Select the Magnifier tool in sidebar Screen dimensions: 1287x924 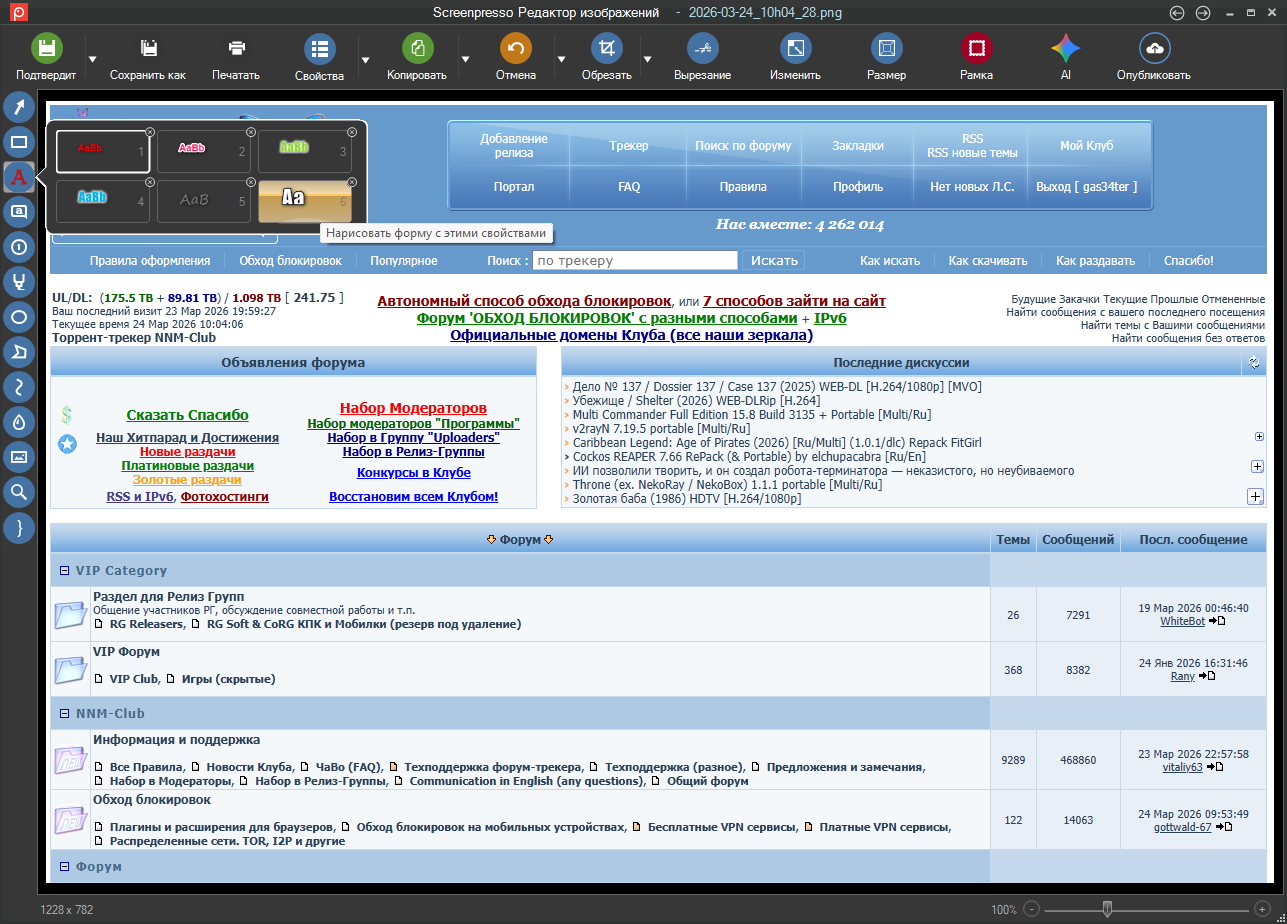19,492
